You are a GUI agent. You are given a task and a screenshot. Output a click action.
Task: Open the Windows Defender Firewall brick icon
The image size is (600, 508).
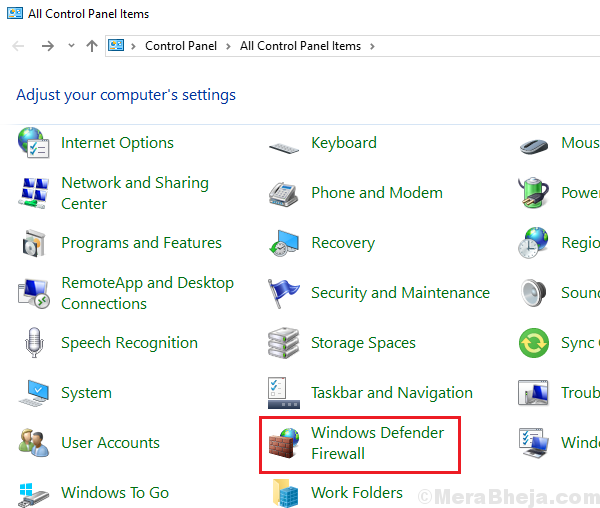pos(284,443)
